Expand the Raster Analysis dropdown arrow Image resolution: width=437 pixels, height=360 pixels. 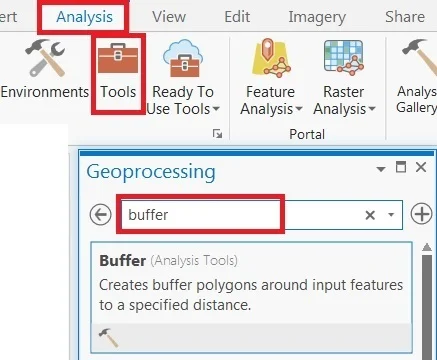pyautogui.click(x=372, y=109)
